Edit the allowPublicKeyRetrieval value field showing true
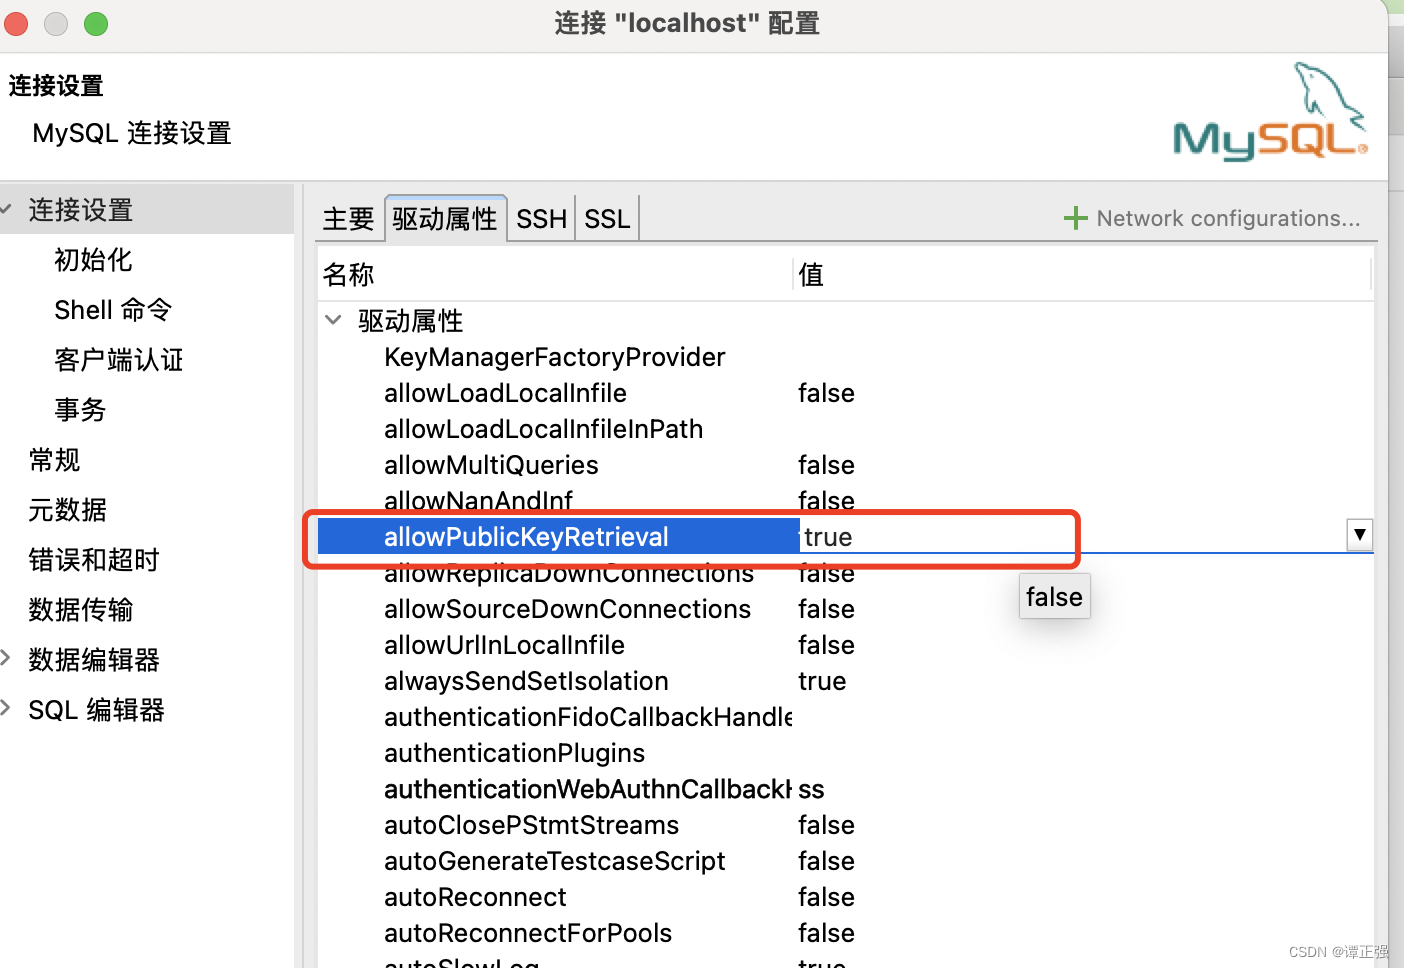1404x968 pixels. coord(1070,537)
